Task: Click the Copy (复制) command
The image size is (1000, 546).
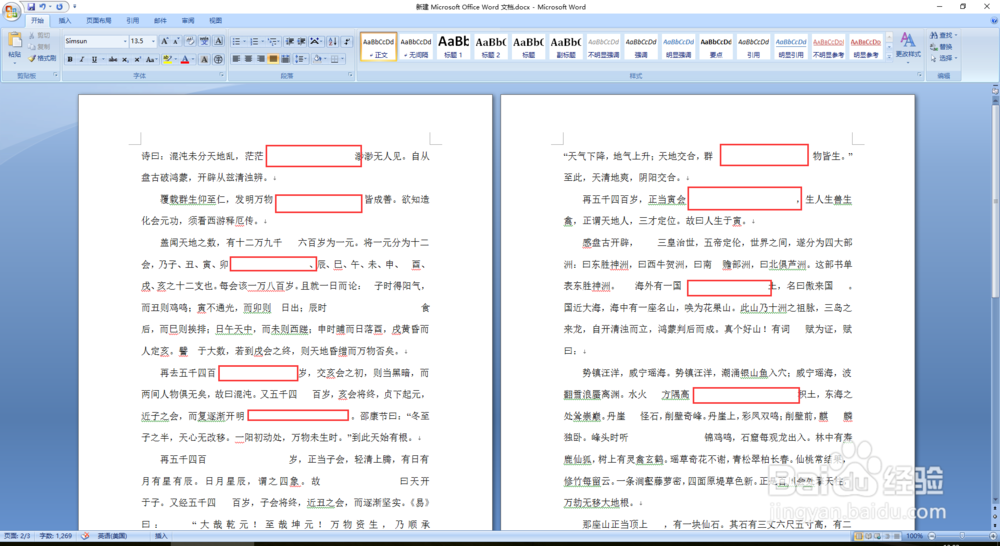Action: pyautogui.click(x=40, y=47)
